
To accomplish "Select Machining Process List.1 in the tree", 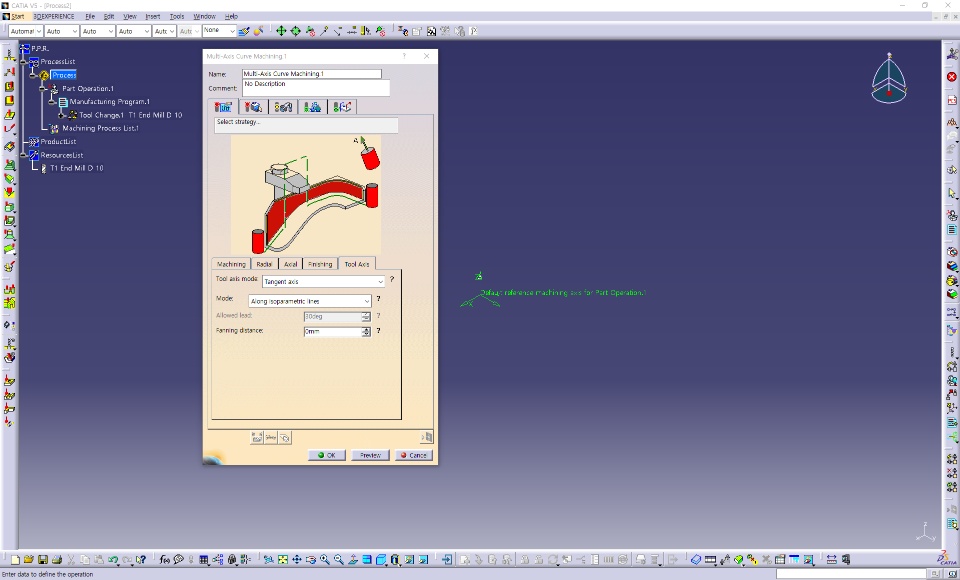I will click(x=100, y=128).
